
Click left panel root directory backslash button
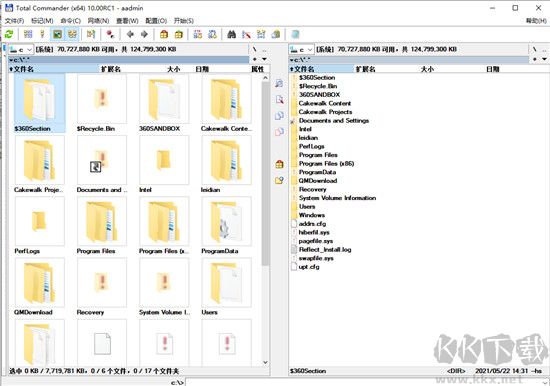click(x=254, y=49)
